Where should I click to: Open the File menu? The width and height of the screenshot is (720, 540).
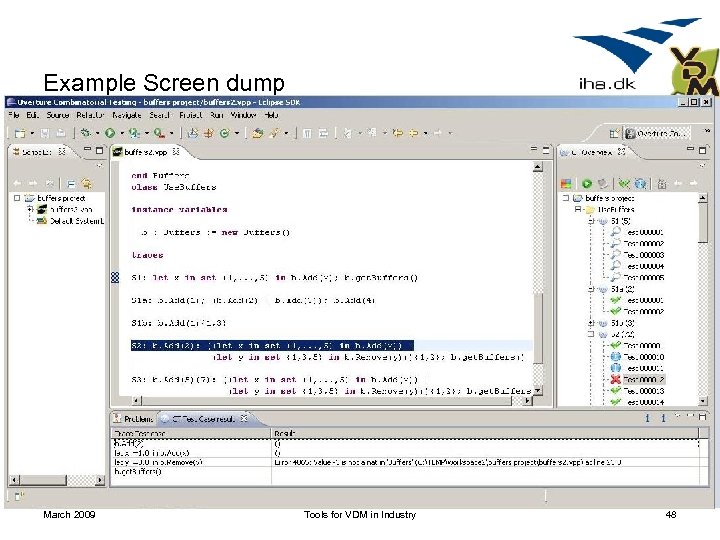14,115
